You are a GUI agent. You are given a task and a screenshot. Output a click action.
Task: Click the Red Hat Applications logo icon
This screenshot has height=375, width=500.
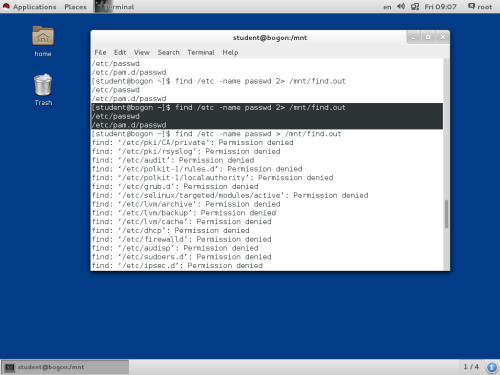(x=6, y=6)
